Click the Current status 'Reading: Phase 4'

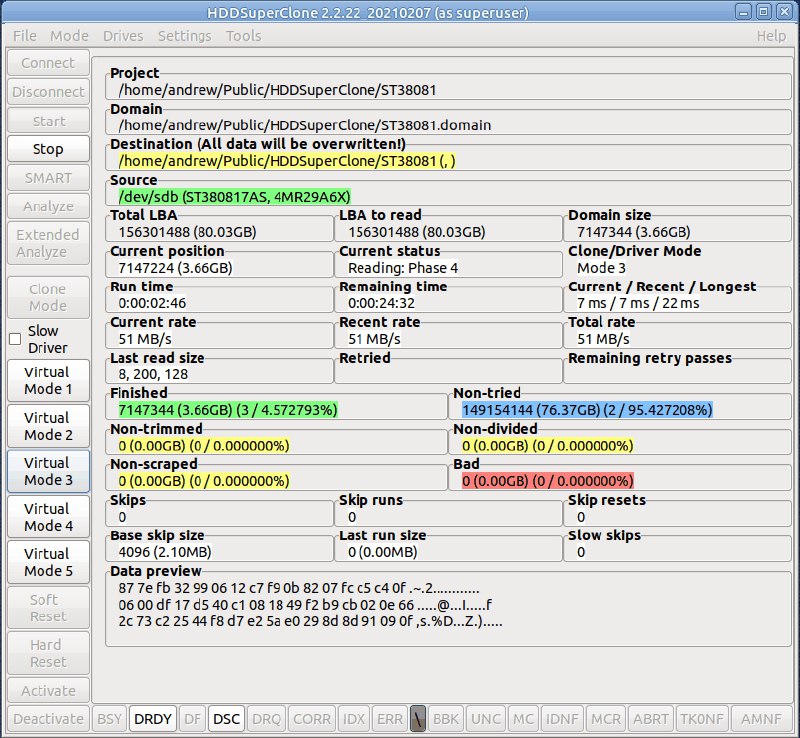(403, 268)
